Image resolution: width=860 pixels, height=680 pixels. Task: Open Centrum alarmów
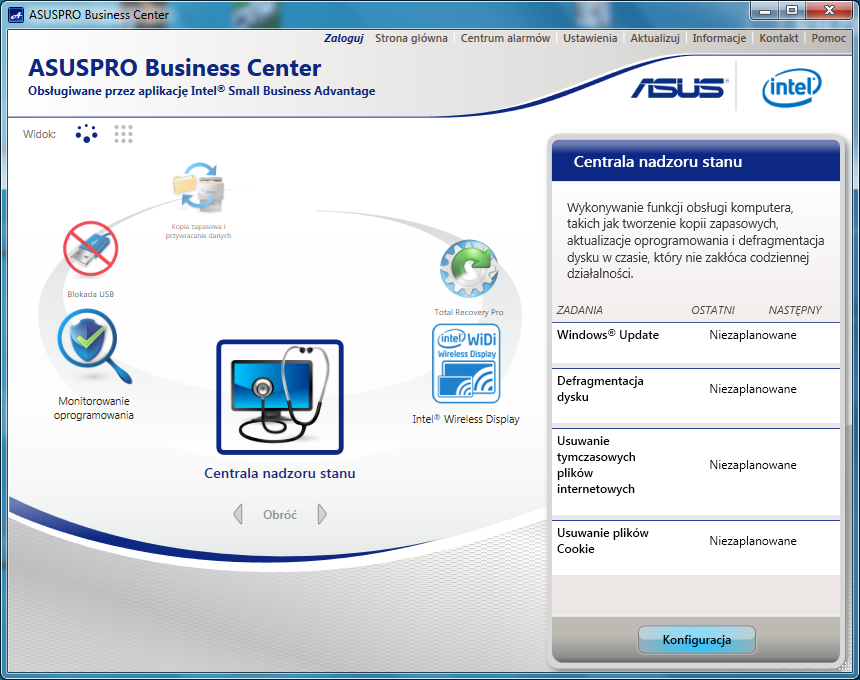tap(505, 38)
